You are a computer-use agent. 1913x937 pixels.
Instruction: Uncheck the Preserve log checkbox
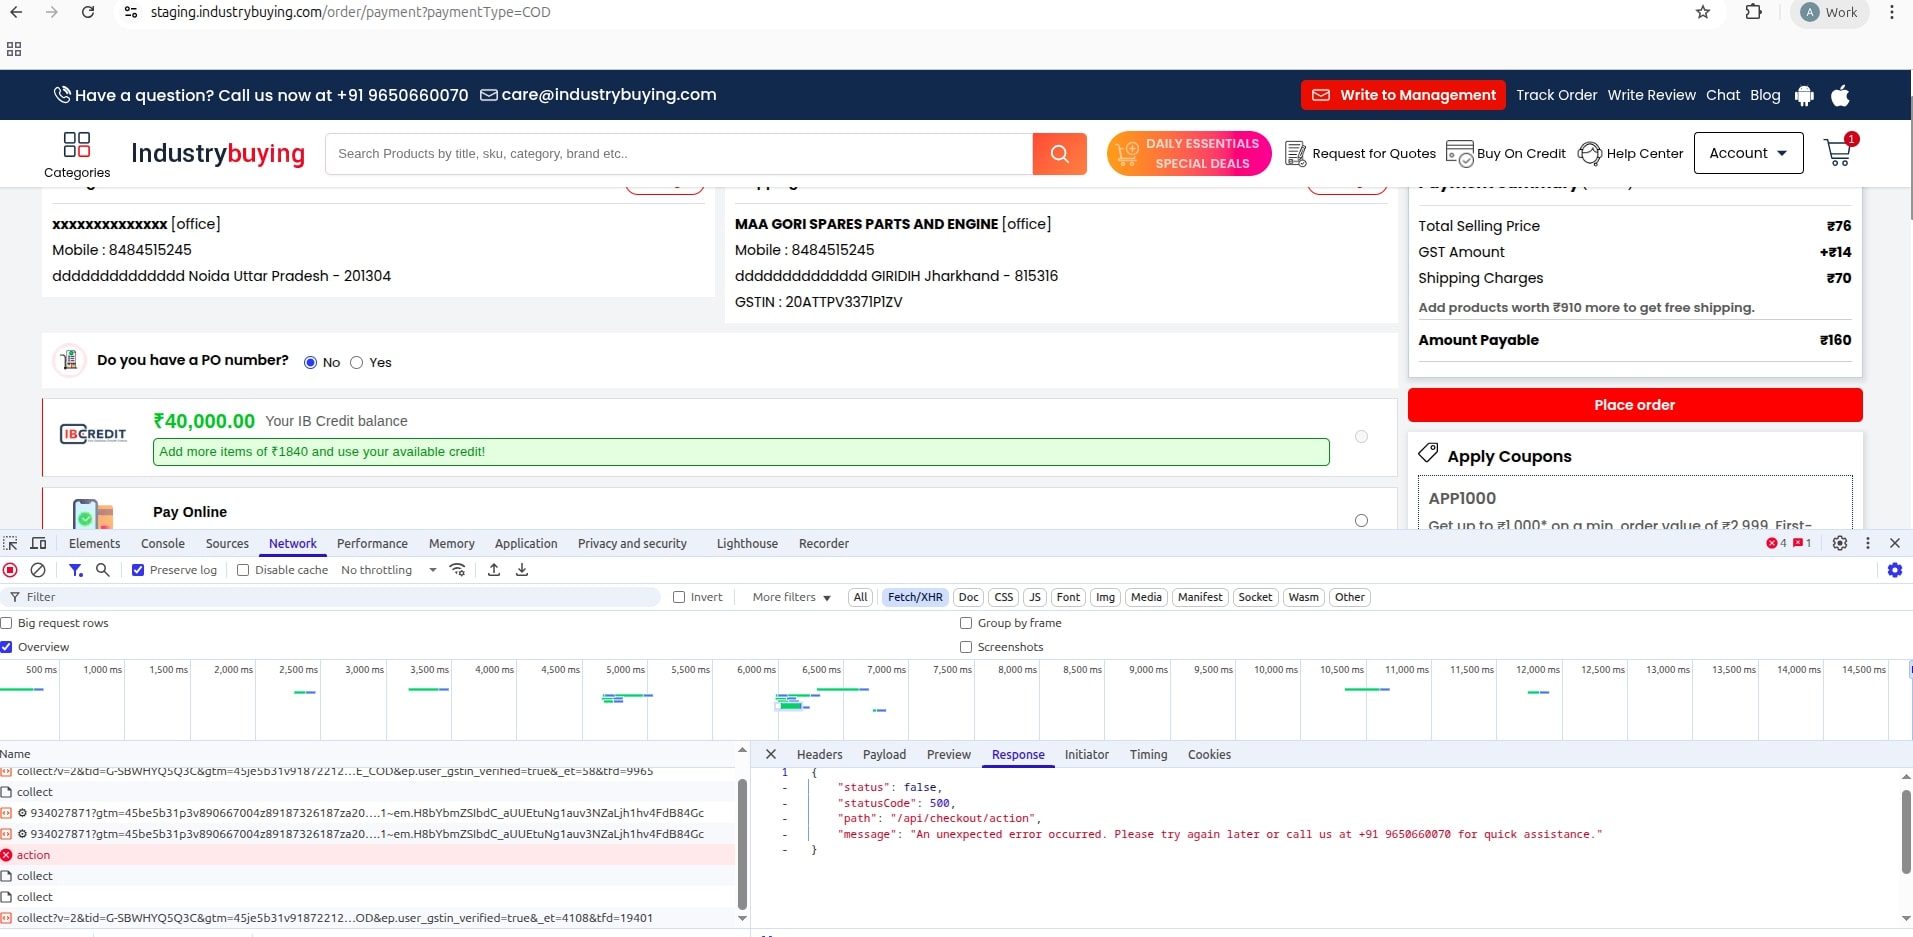tap(139, 570)
